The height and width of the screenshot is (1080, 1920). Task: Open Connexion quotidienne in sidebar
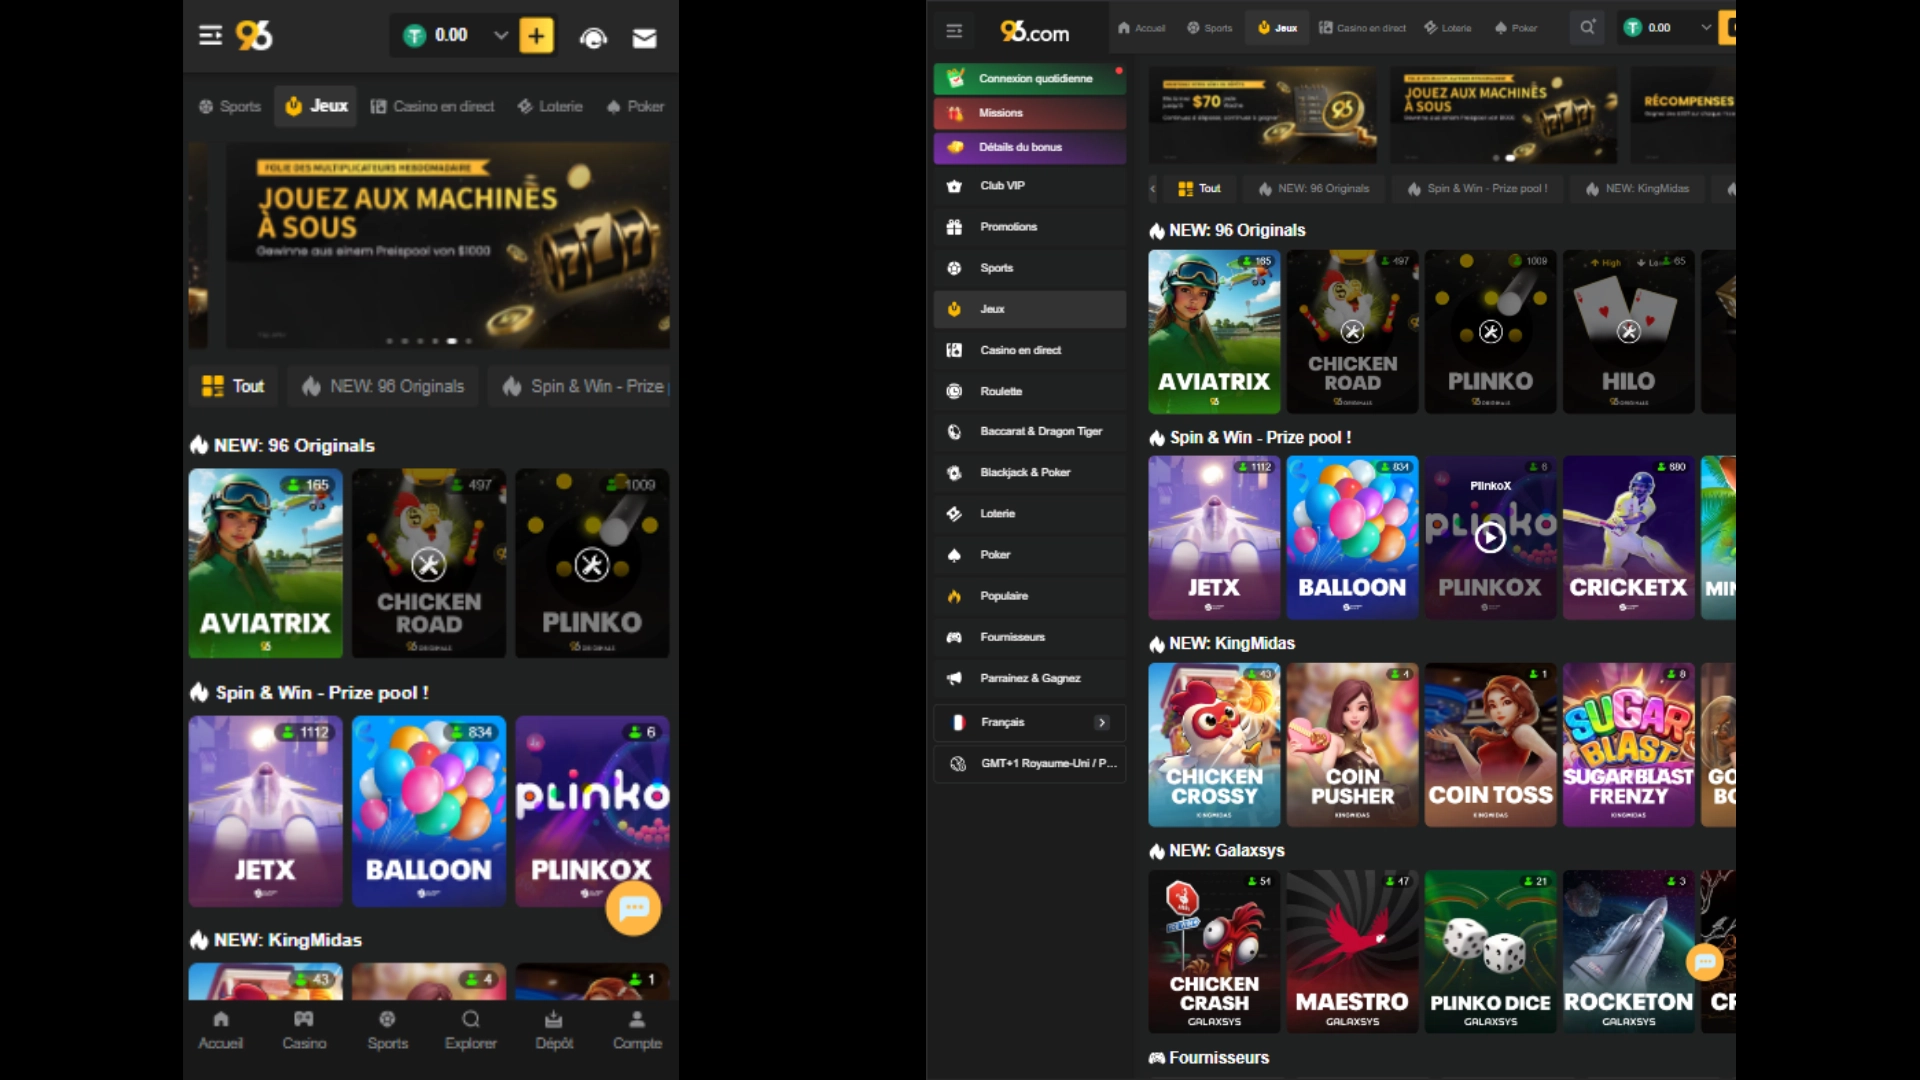(x=1030, y=78)
